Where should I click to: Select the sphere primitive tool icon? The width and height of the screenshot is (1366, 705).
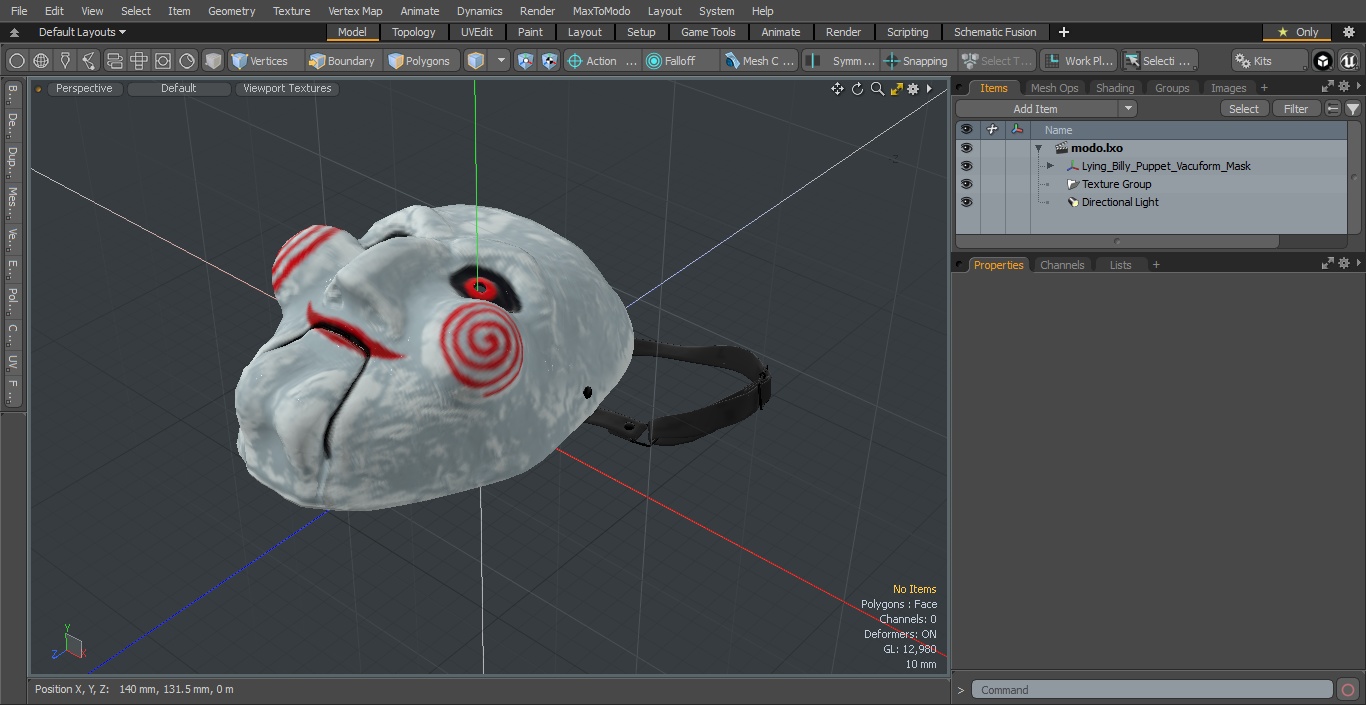(x=17, y=61)
